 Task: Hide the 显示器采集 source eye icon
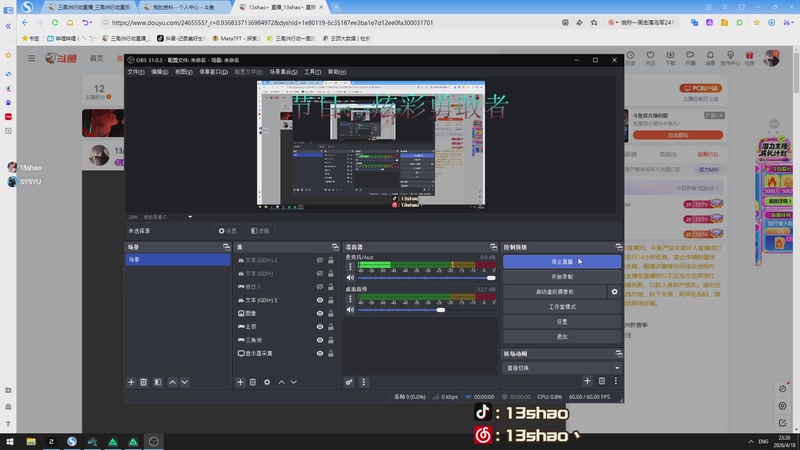point(320,353)
